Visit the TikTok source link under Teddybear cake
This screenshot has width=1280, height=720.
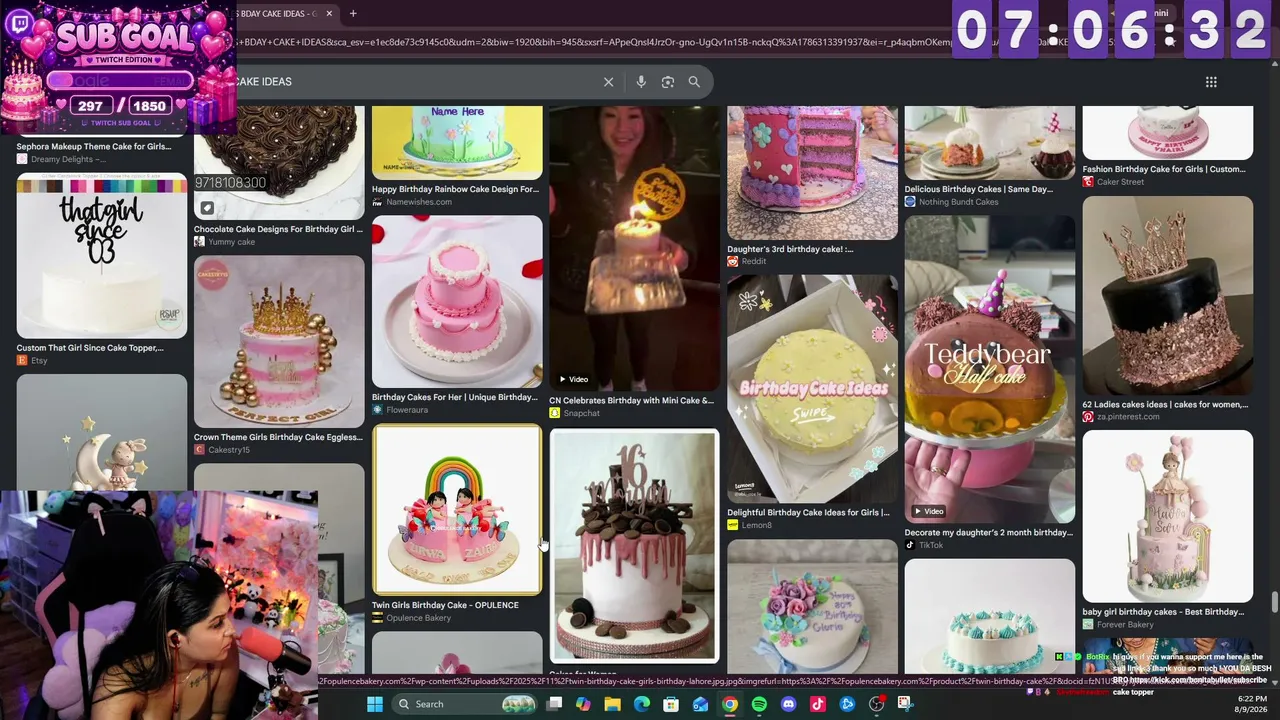point(924,545)
